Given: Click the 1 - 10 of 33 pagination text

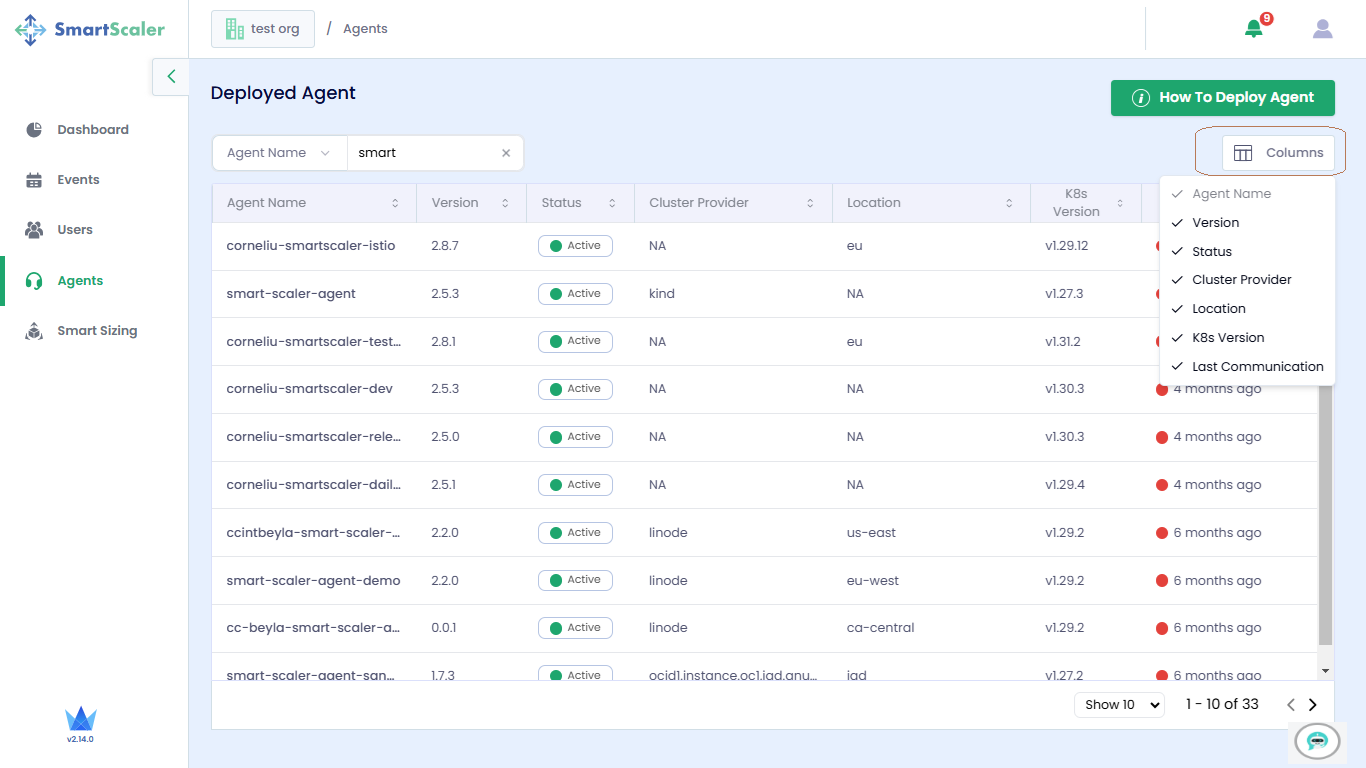Looking at the screenshot, I should pos(1222,705).
